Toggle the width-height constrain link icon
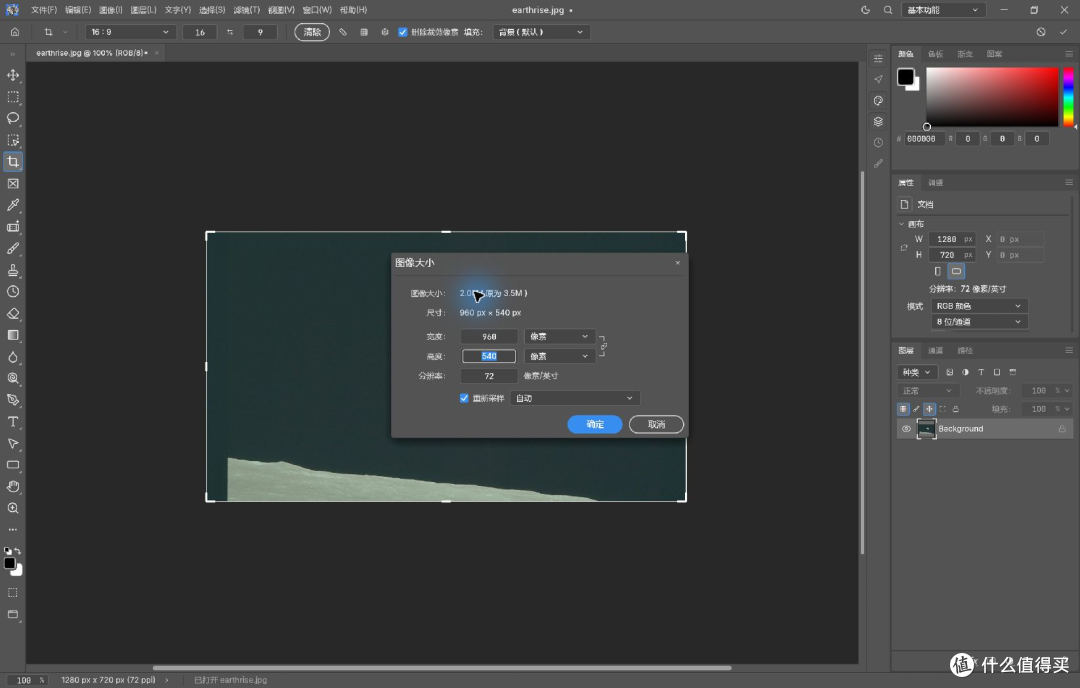Screen dimensions: 1080x688 (x=603, y=346)
